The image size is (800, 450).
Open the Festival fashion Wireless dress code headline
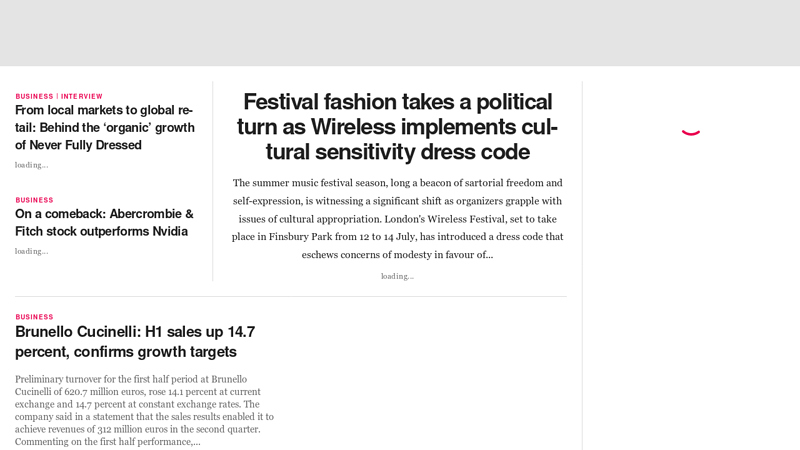coord(397,127)
